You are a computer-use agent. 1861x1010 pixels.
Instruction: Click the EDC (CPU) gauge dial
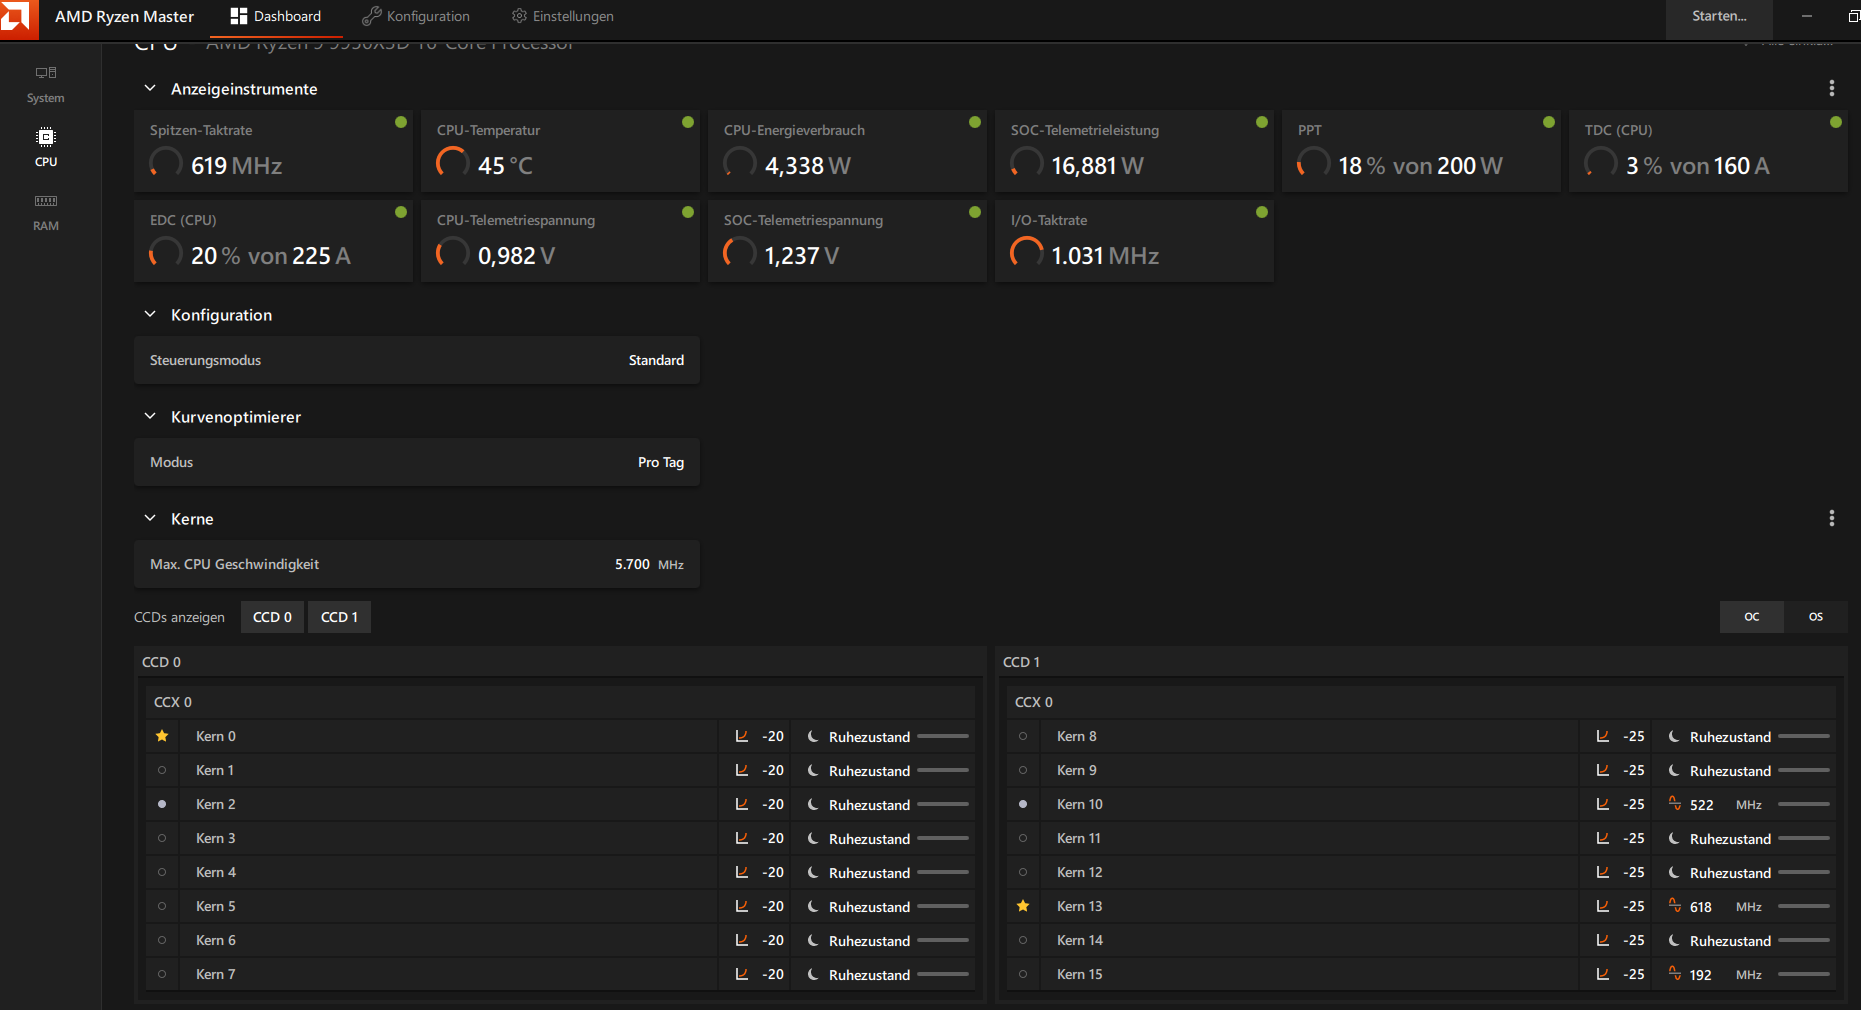tap(166, 253)
